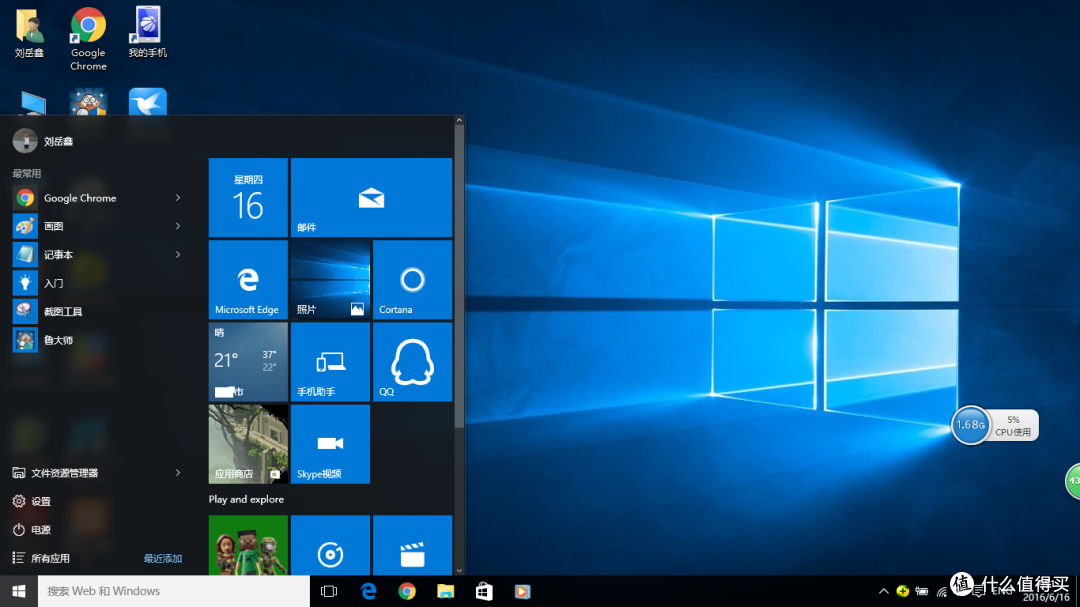Launch the QQ penguin tile
This screenshot has width=1080, height=607.
(413, 362)
